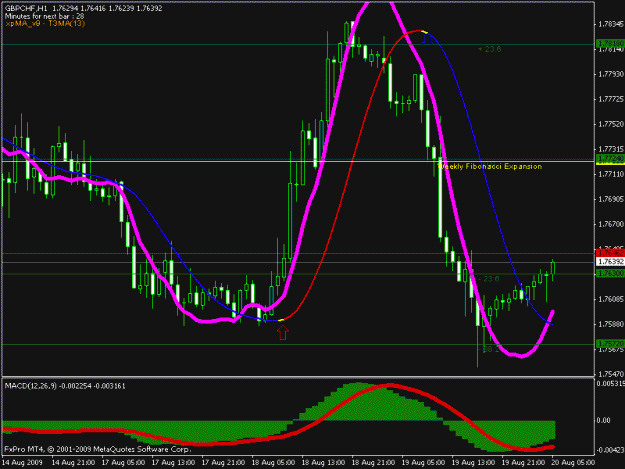Click price scale value 1.77725
625x469 pixels.
pos(611,99)
